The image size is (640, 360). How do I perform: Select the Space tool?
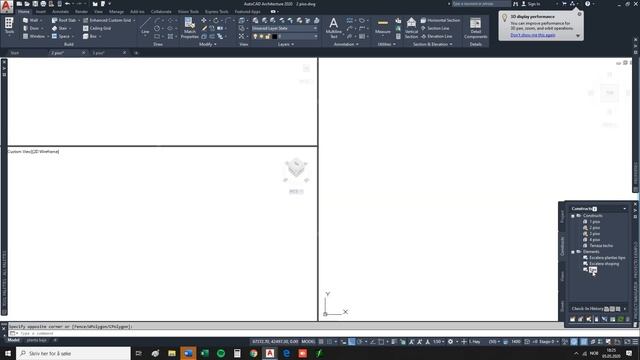[62, 36]
